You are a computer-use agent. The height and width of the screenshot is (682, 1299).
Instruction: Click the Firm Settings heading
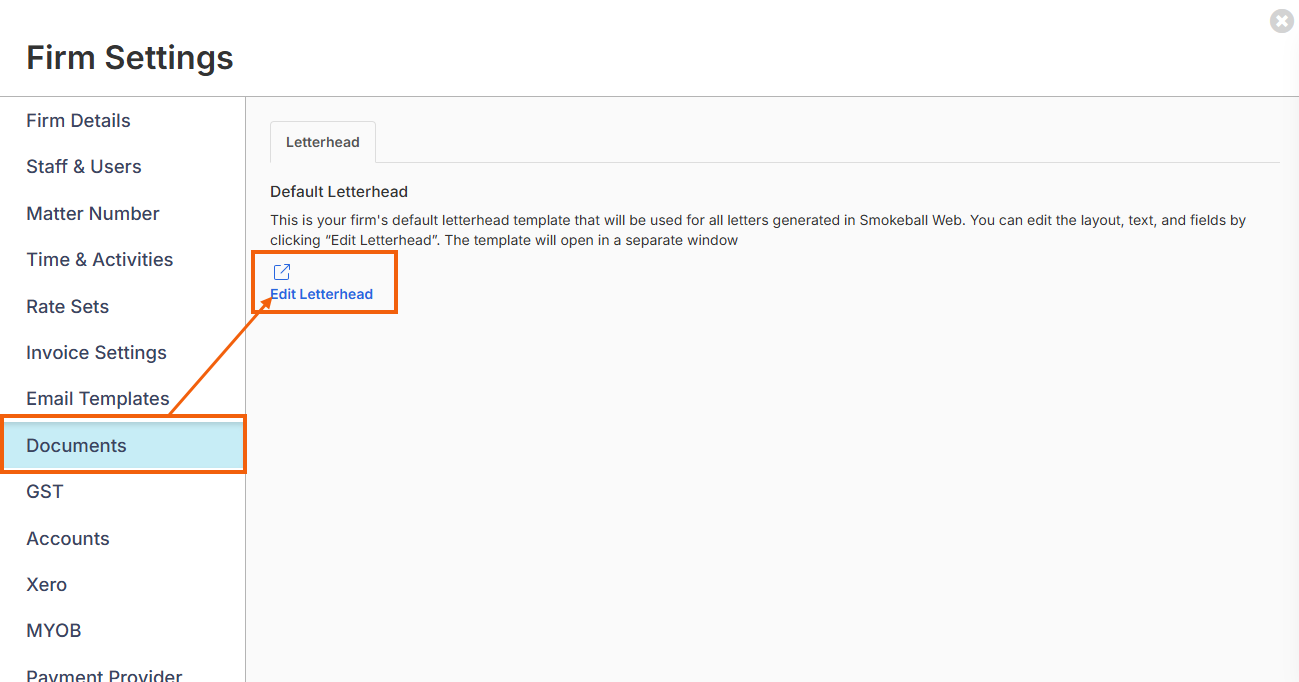pos(130,58)
